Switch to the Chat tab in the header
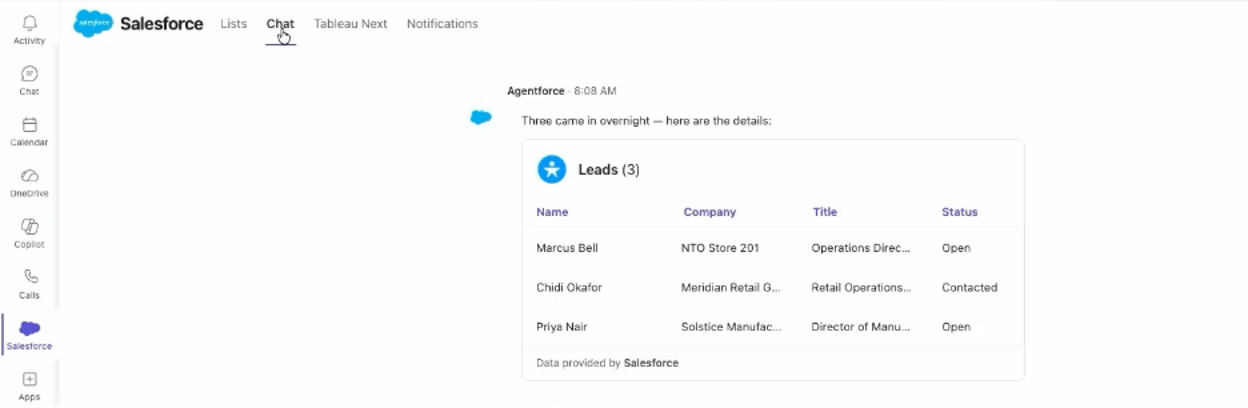1248x408 pixels. 280,24
